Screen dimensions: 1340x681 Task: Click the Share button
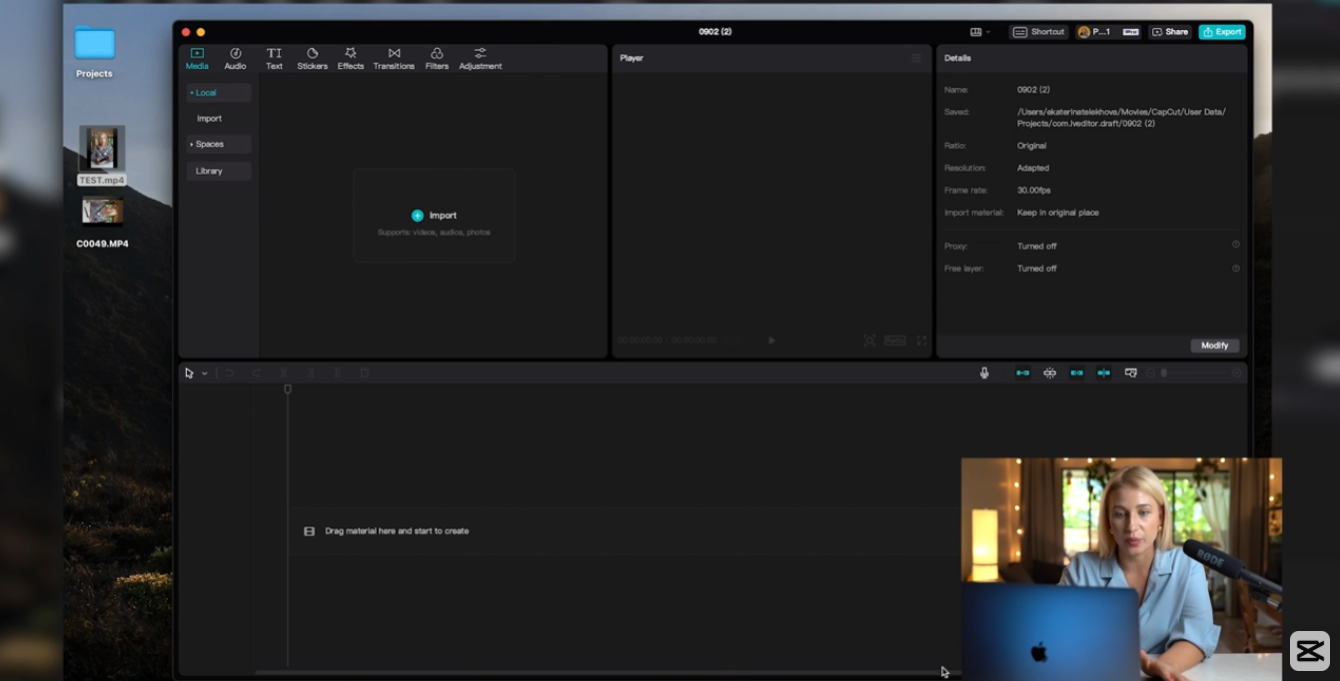tap(1170, 32)
